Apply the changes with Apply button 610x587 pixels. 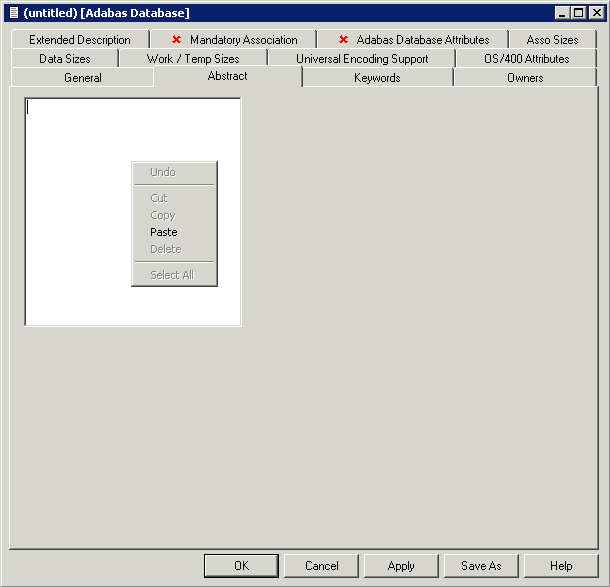coord(401,566)
